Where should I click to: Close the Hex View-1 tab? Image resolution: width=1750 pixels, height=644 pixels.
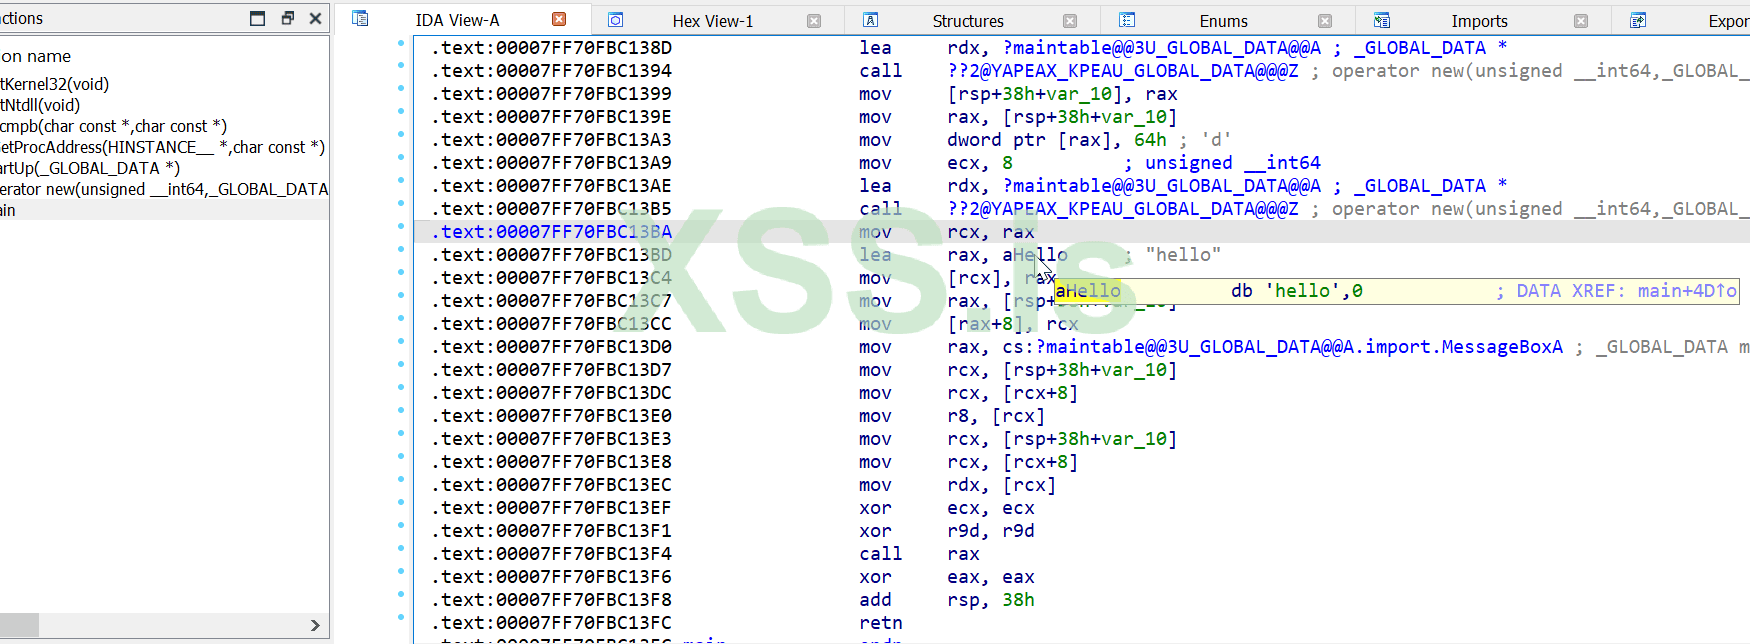click(x=814, y=20)
